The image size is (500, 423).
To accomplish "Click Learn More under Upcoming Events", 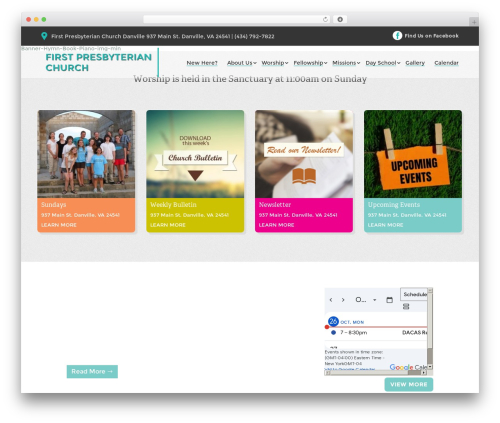I will pyautogui.click(x=385, y=225).
